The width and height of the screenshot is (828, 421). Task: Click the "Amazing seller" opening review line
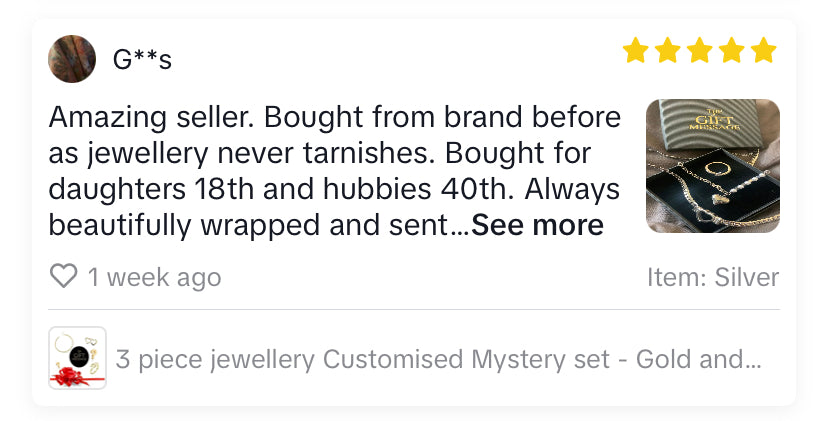tap(334, 119)
